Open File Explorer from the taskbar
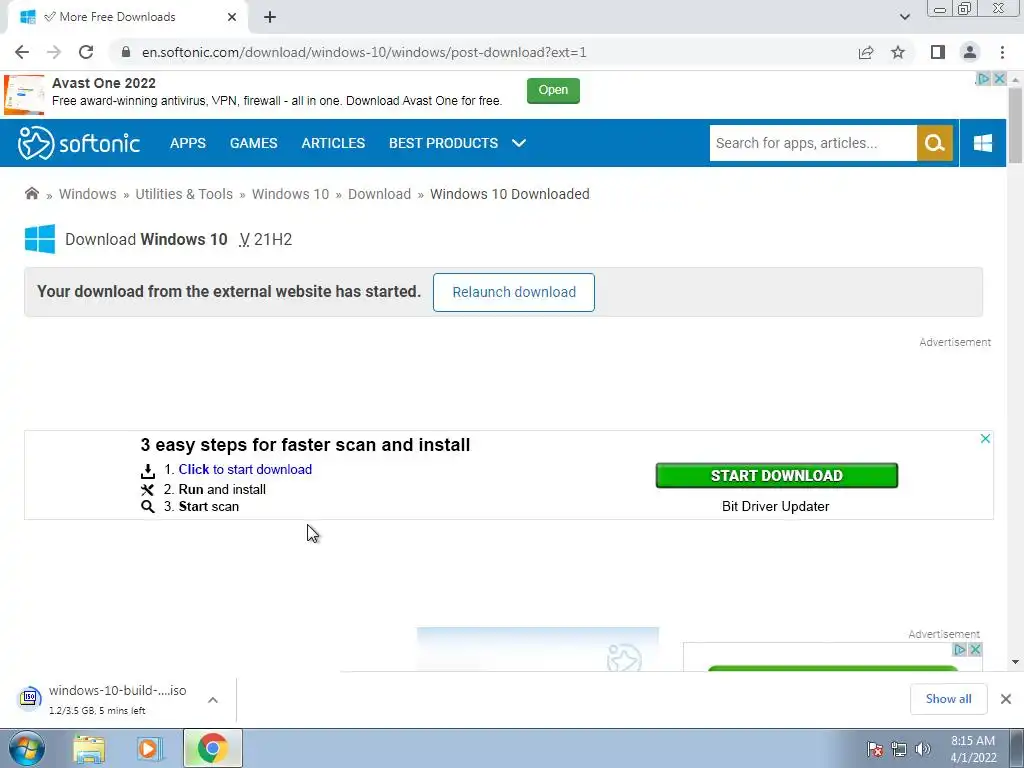Screen dimensions: 1024x768 89,748
